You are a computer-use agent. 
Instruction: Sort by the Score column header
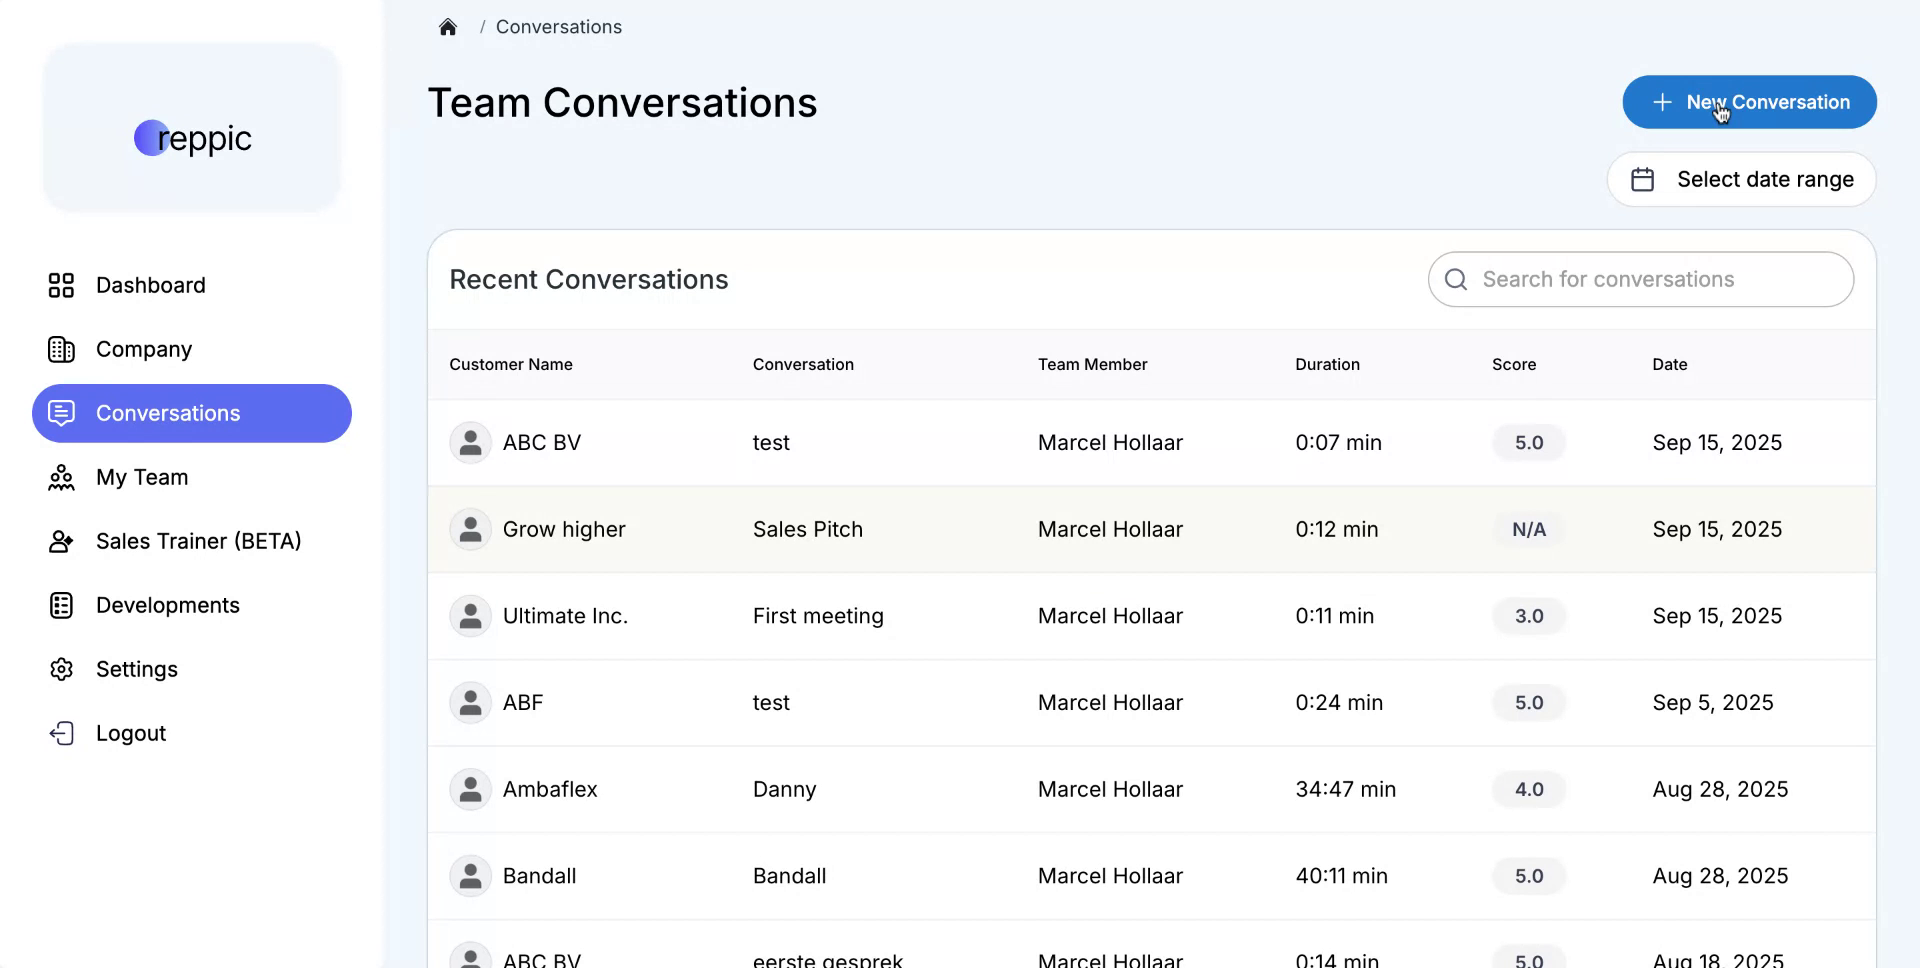(x=1513, y=364)
